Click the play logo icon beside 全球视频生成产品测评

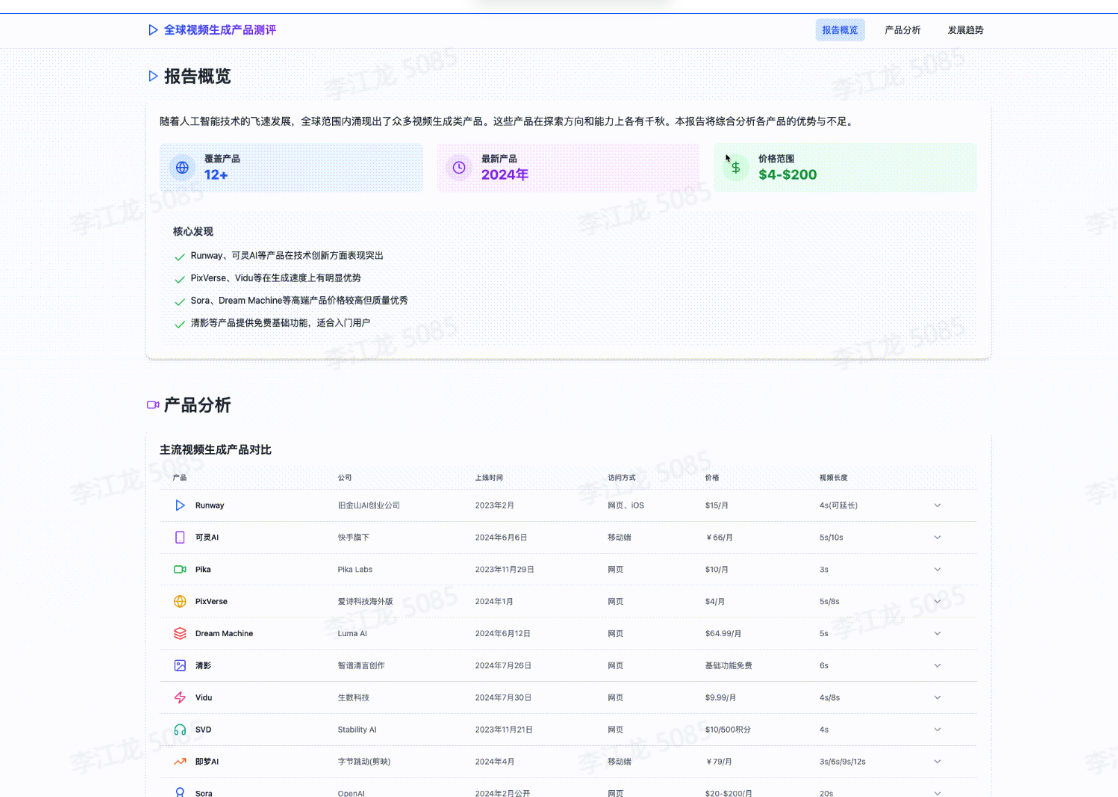(153, 30)
